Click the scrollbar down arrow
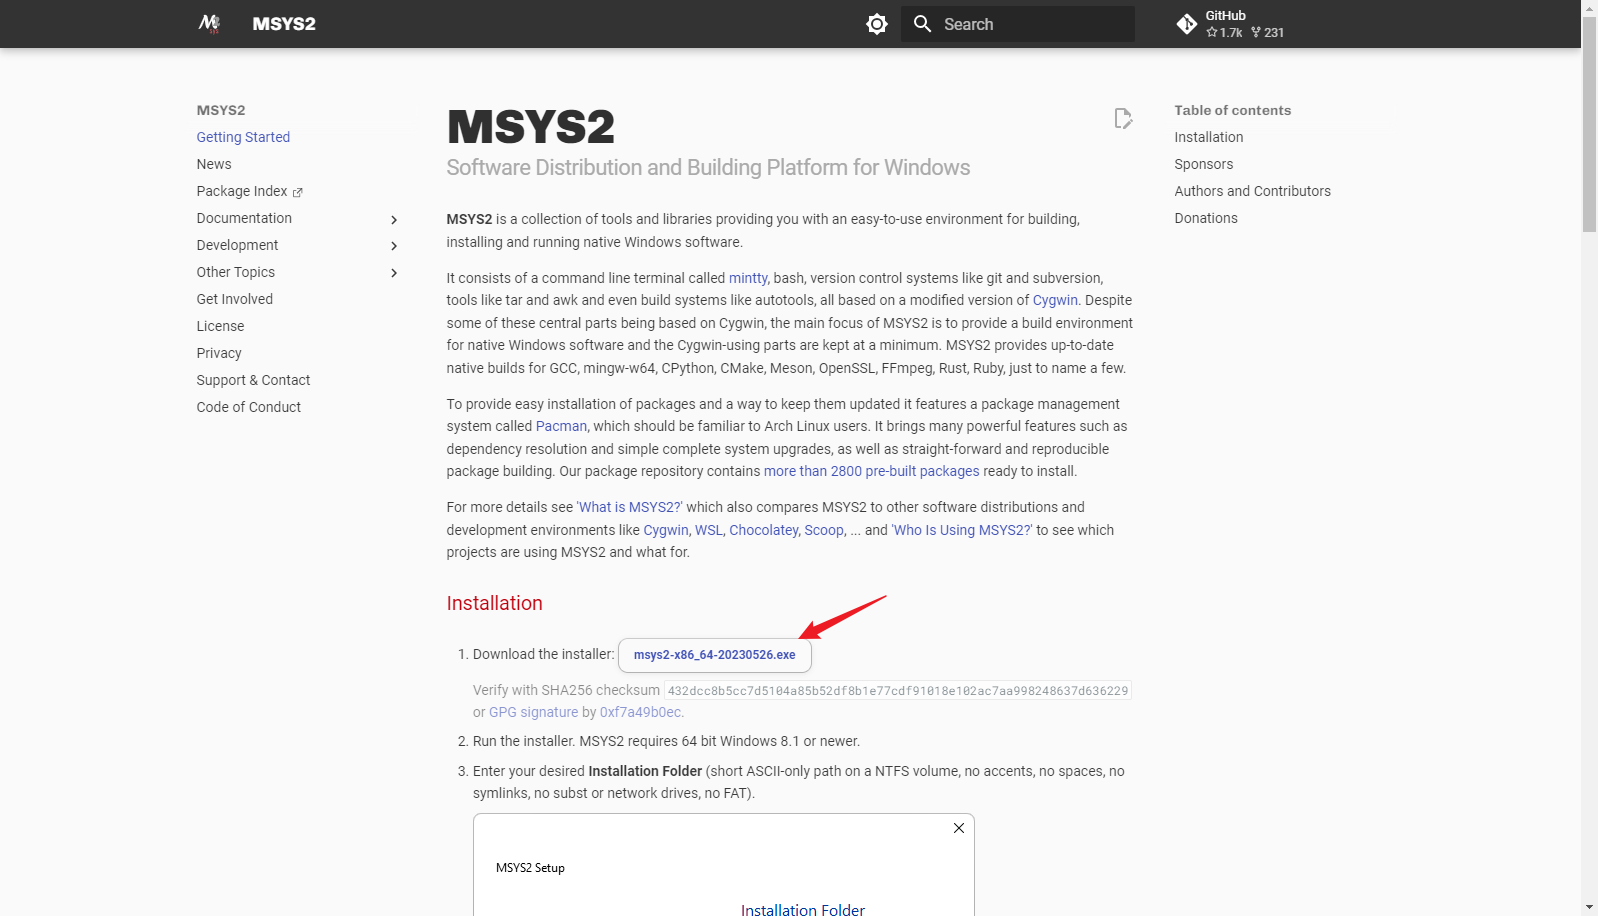The image size is (1598, 916). coord(1589,907)
